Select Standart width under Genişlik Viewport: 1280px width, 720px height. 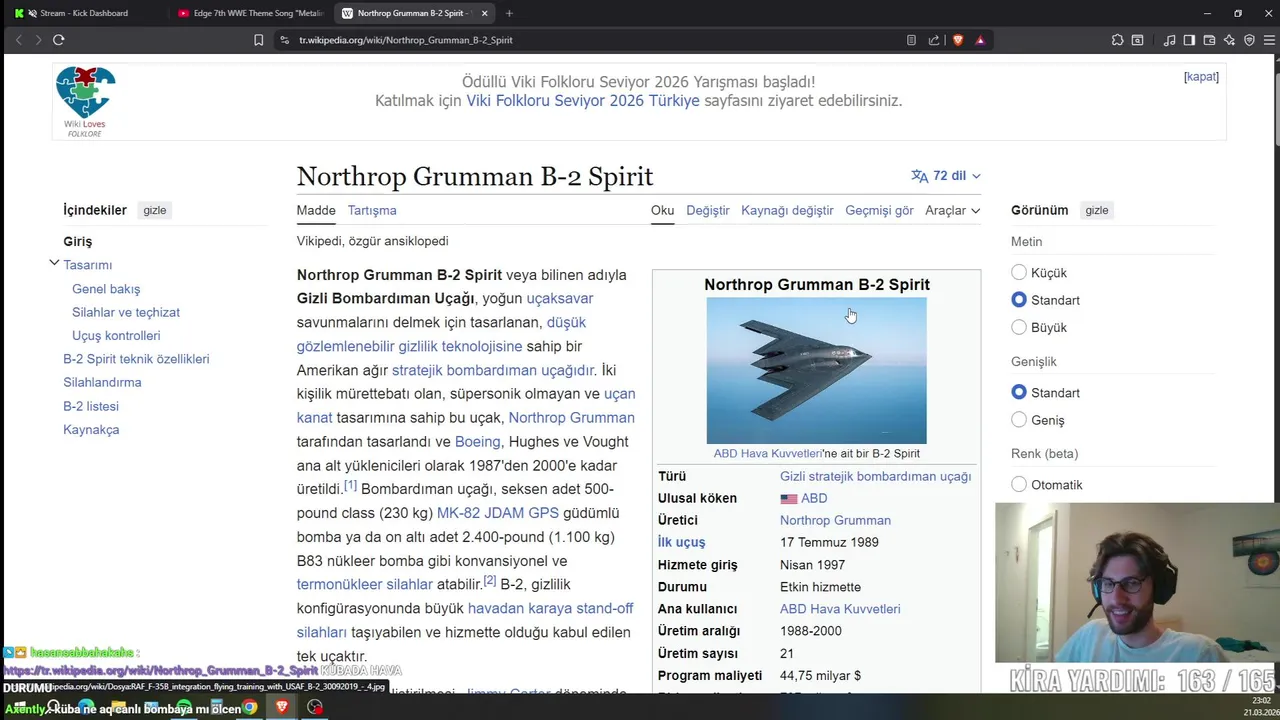coord(1019,392)
